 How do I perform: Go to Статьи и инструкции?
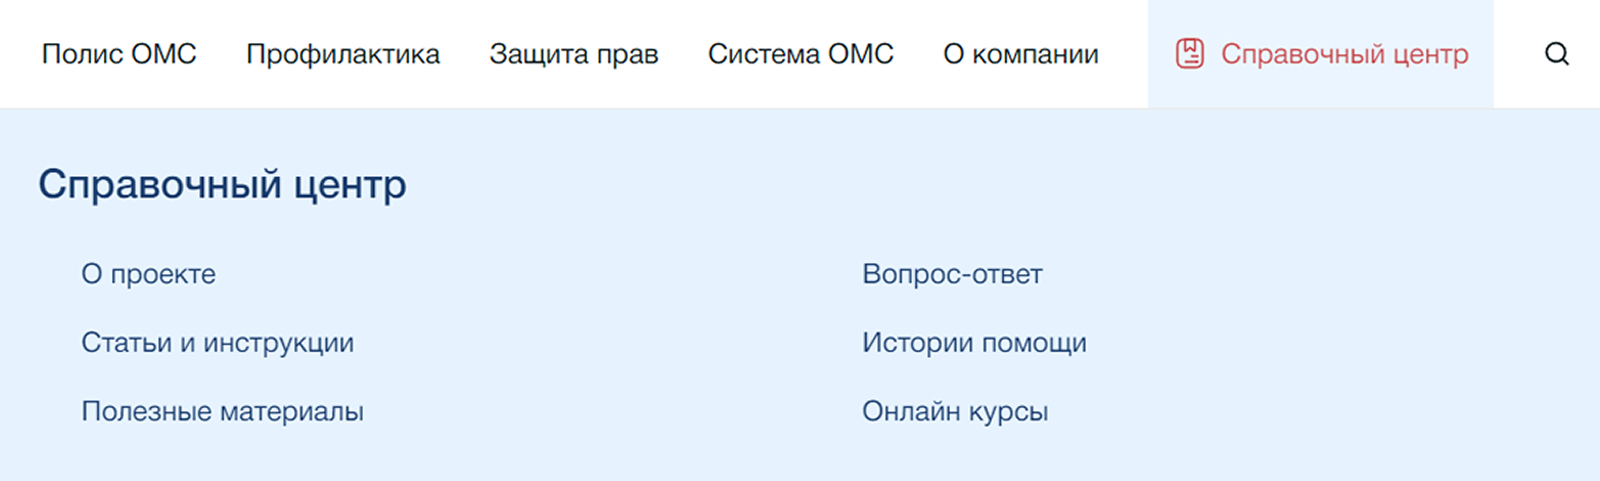[x=217, y=343]
